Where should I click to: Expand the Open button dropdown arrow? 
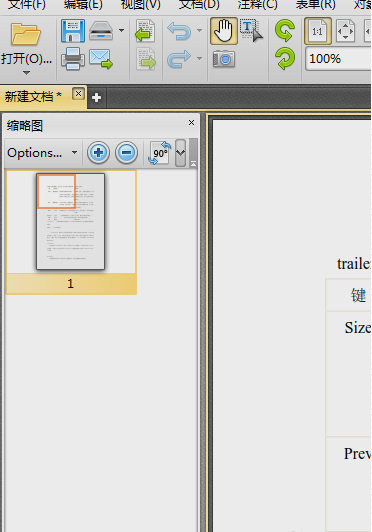(26, 73)
